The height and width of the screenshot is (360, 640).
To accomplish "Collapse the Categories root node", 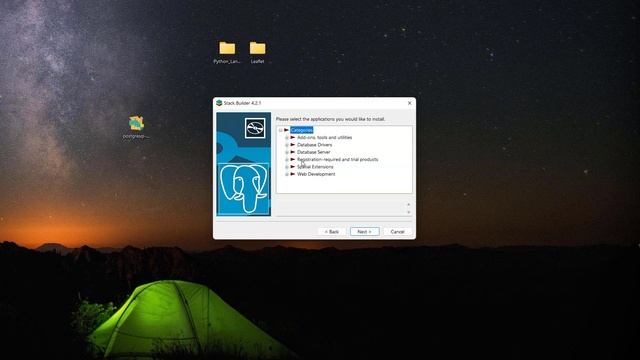I will click(280, 131).
